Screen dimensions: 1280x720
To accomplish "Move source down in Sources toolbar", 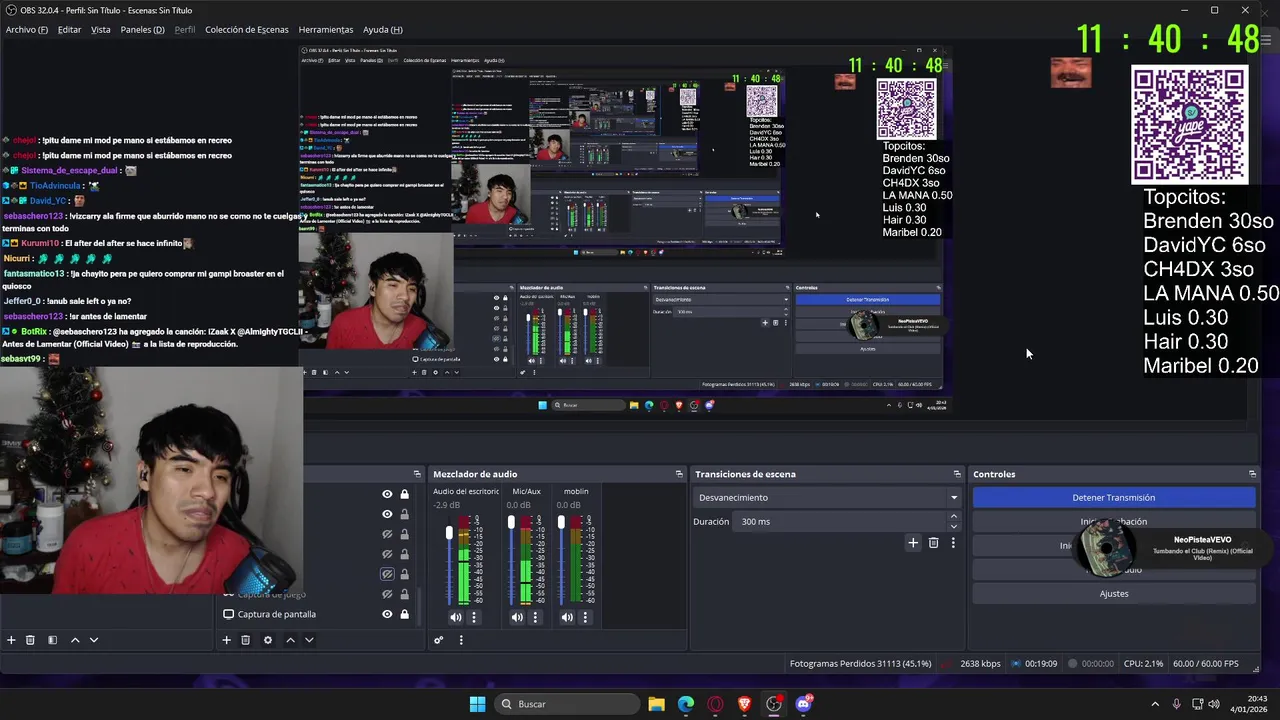I will (309, 640).
